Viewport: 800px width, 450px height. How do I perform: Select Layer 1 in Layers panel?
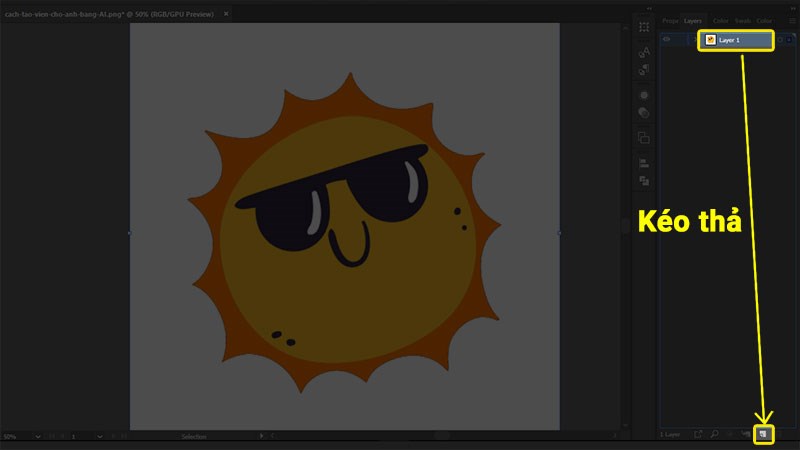pyautogui.click(x=742, y=40)
